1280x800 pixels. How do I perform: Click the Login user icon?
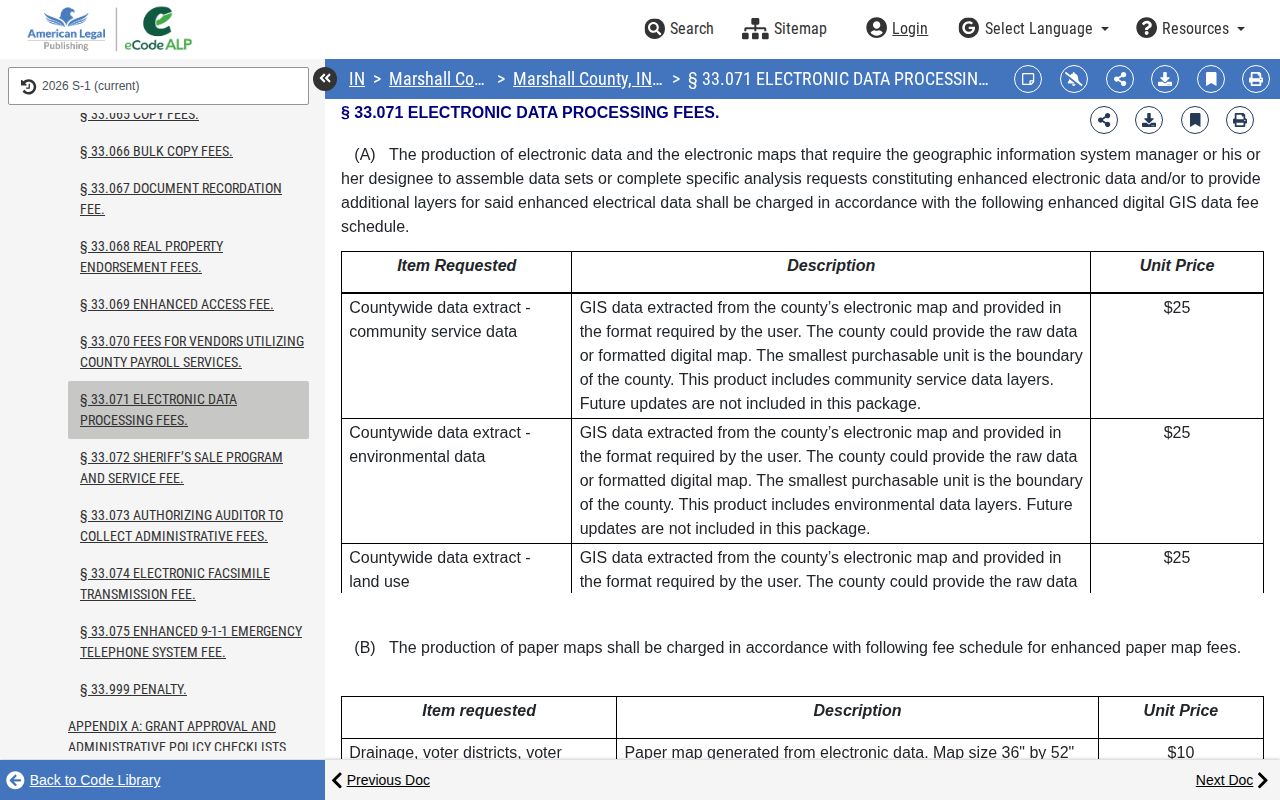[x=877, y=28]
